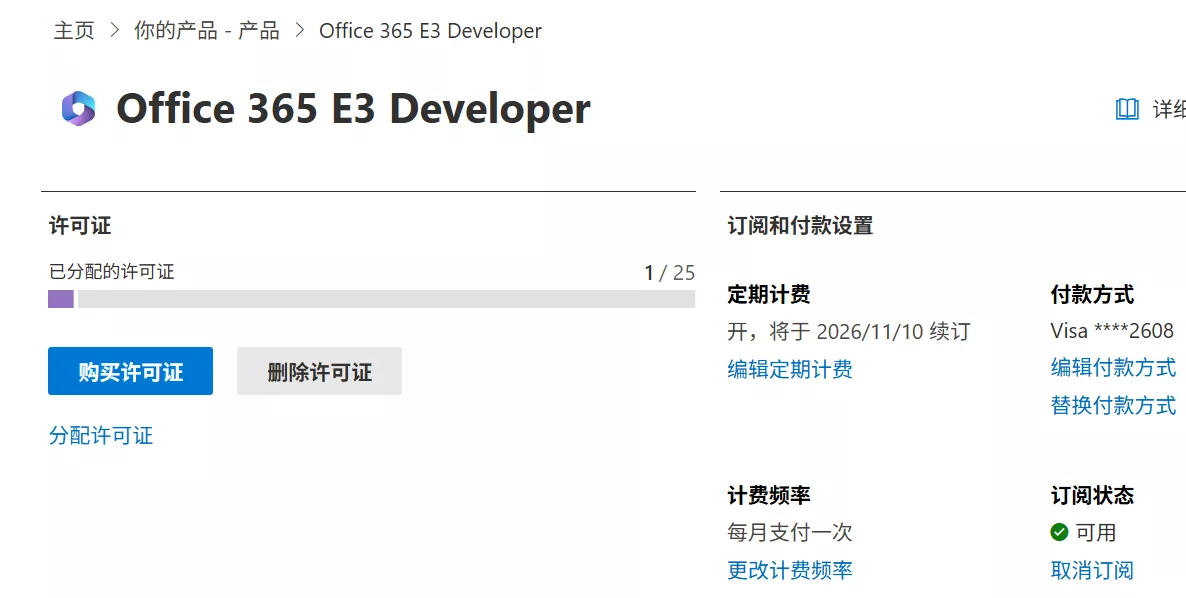This screenshot has width=1186, height=598.
Task: Click the Microsoft 365 product logo icon
Action: pos(78,108)
